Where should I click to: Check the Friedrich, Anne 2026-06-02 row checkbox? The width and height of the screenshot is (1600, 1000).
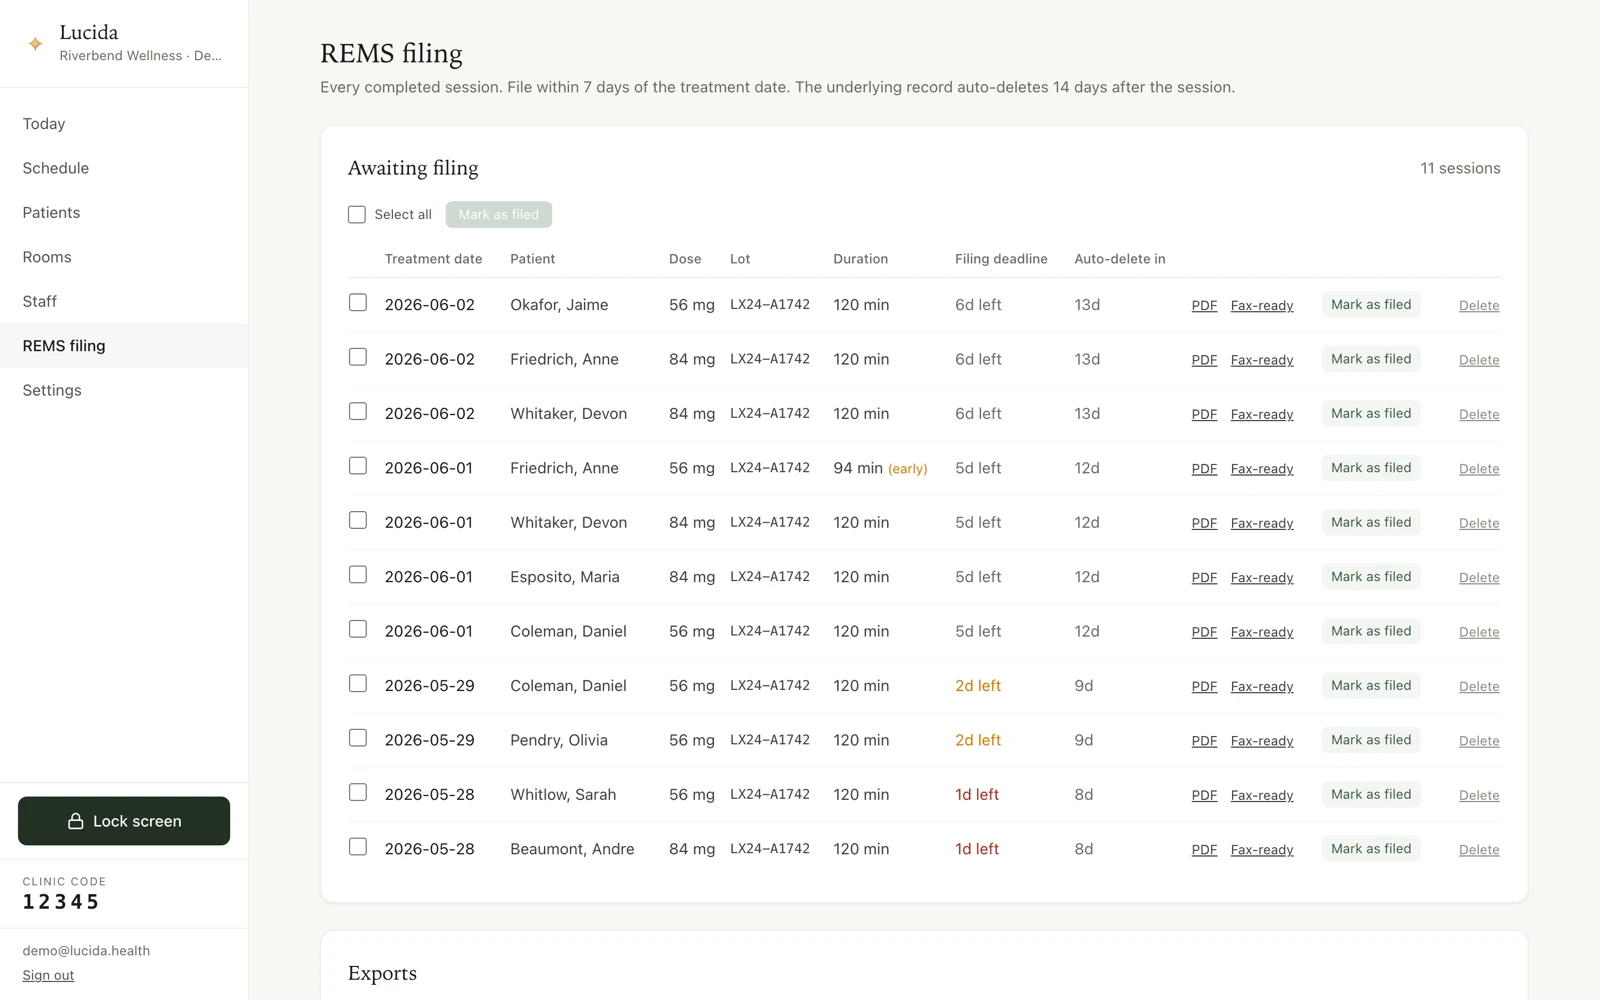point(358,357)
